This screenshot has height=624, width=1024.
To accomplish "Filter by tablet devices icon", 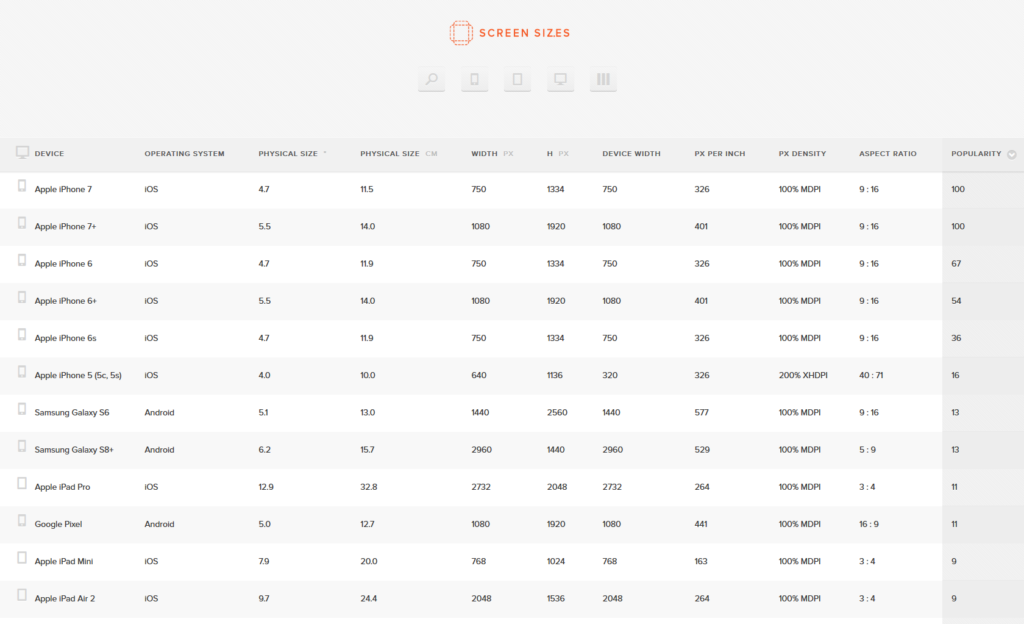I will click(x=517, y=80).
